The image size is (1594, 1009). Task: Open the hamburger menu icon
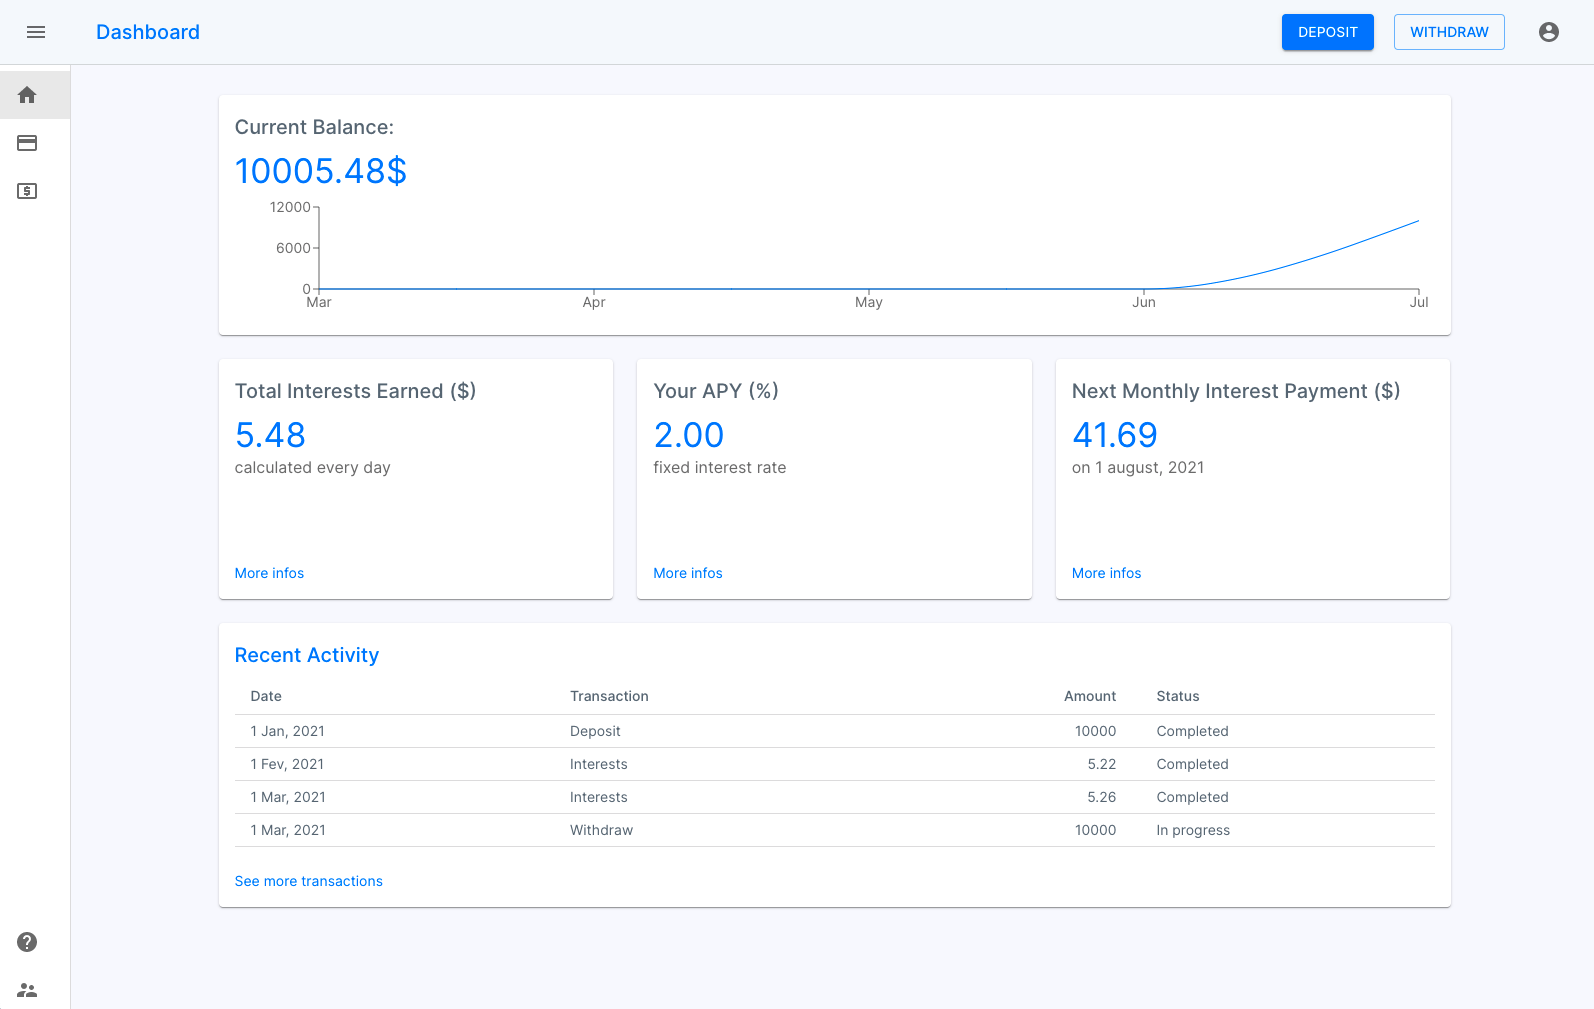tap(36, 32)
